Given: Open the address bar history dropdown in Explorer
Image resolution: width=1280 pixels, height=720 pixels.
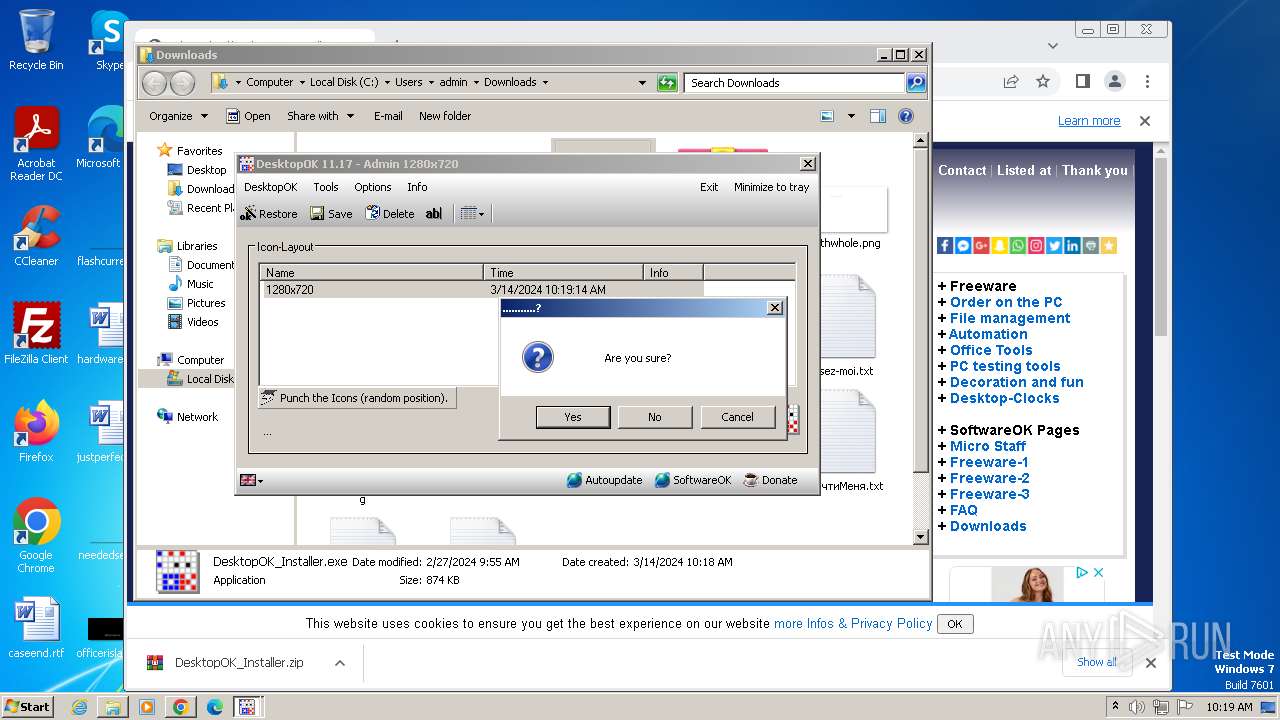Looking at the screenshot, I should (x=642, y=83).
